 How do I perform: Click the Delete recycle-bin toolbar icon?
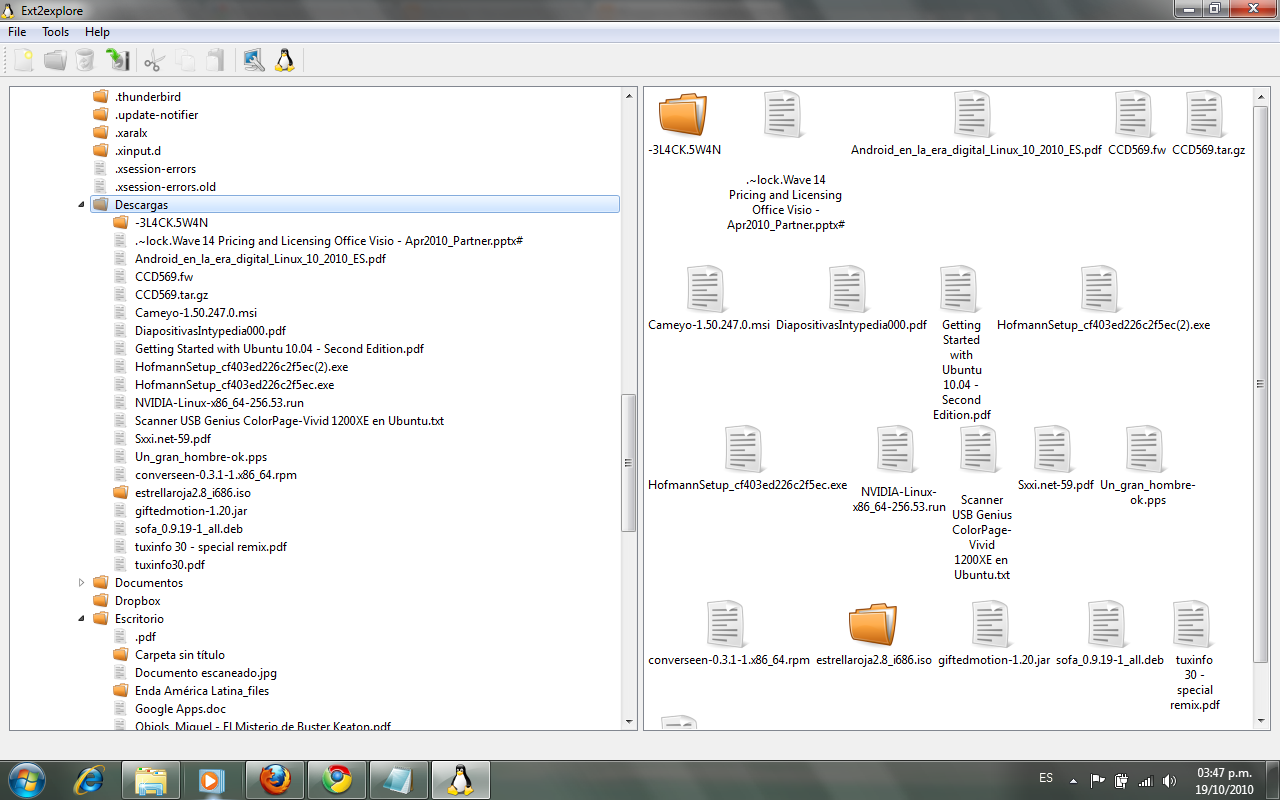point(85,60)
